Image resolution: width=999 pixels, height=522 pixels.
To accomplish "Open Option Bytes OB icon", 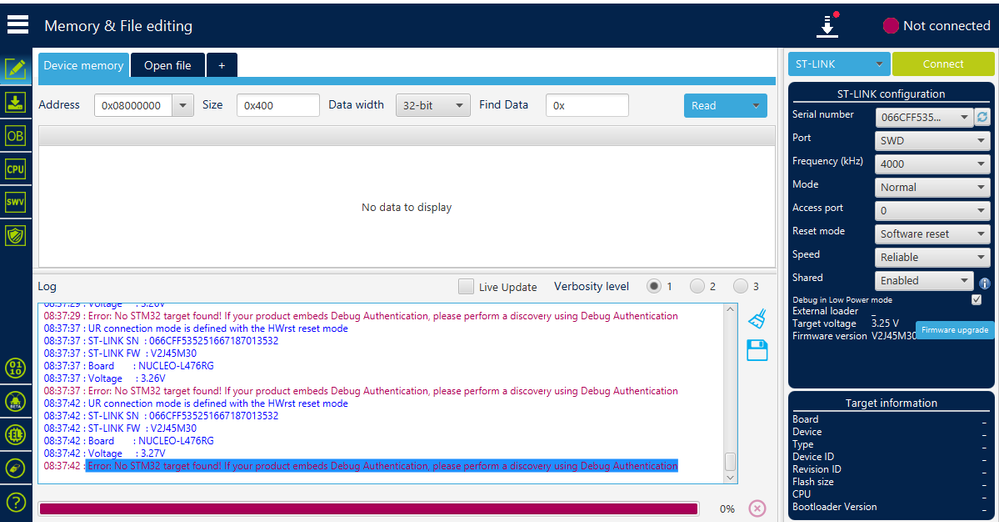I will pyautogui.click(x=15, y=136).
